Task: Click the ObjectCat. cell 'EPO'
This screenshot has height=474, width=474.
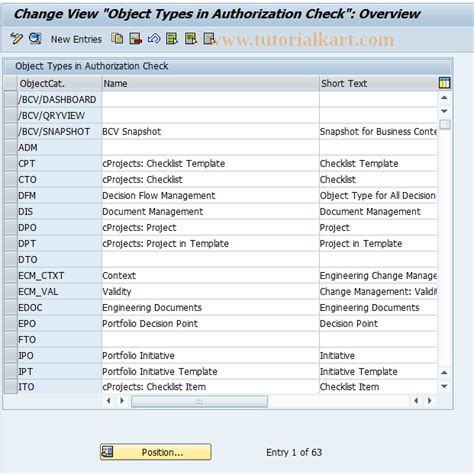Action: 59,323
